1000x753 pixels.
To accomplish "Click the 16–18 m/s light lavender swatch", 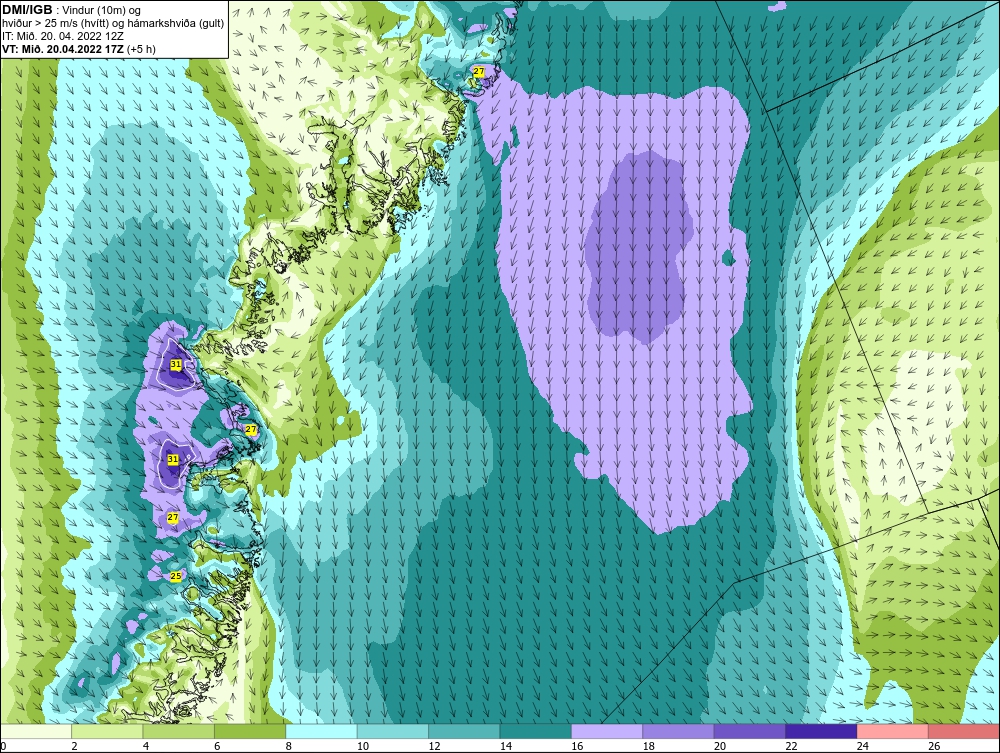I will (x=607, y=731).
